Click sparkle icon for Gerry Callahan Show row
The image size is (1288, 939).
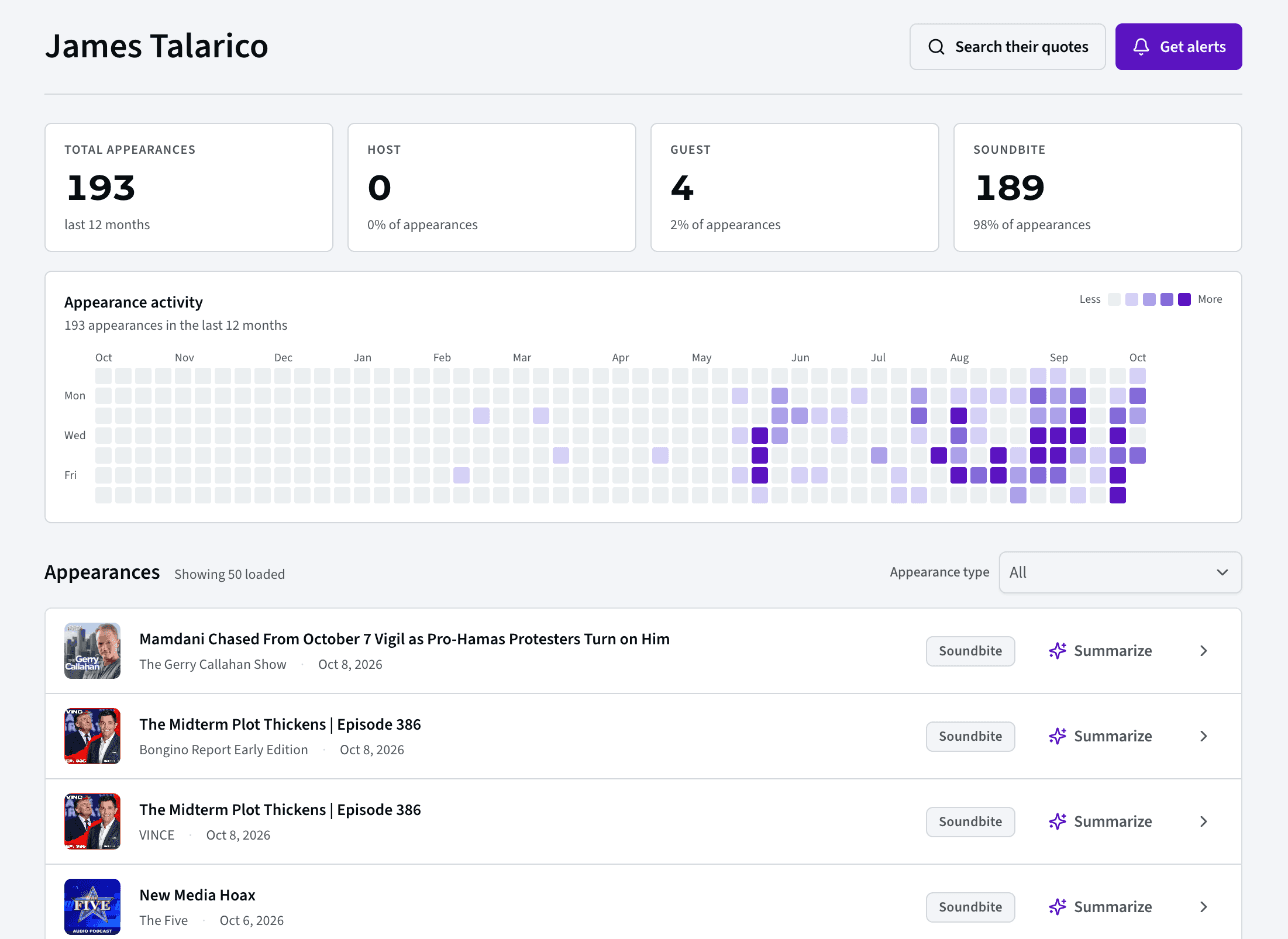(1058, 651)
